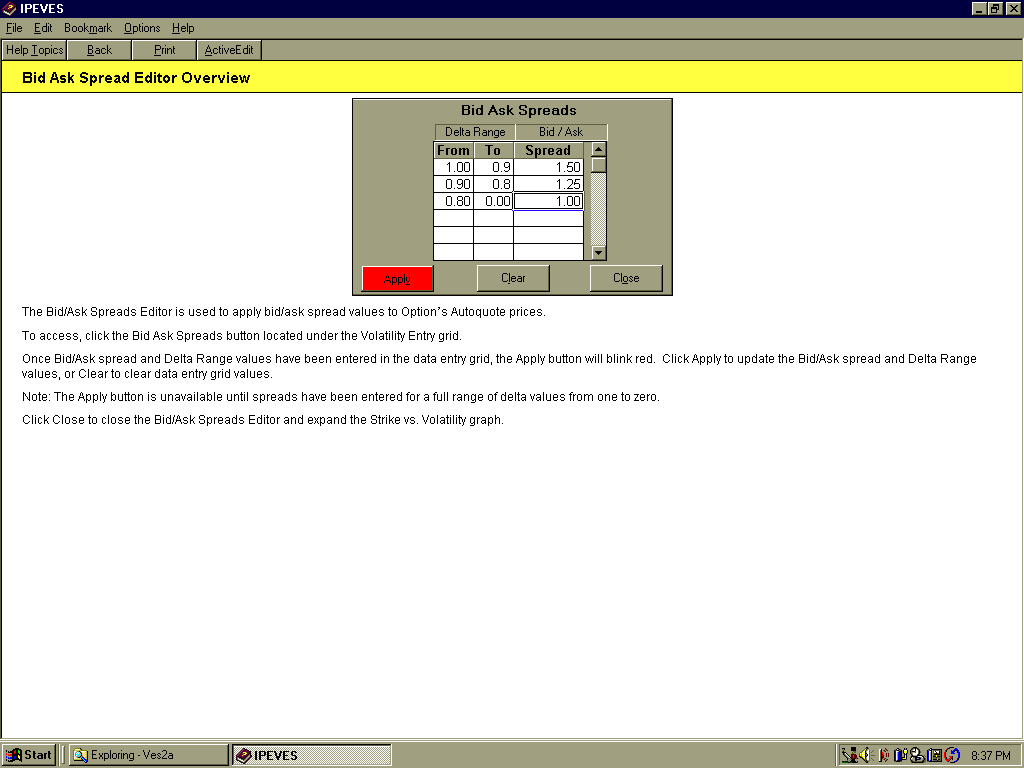The image size is (1024, 768).
Task: Click the battery power tray icon
Action: pyautogui.click(x=900, y=755)
